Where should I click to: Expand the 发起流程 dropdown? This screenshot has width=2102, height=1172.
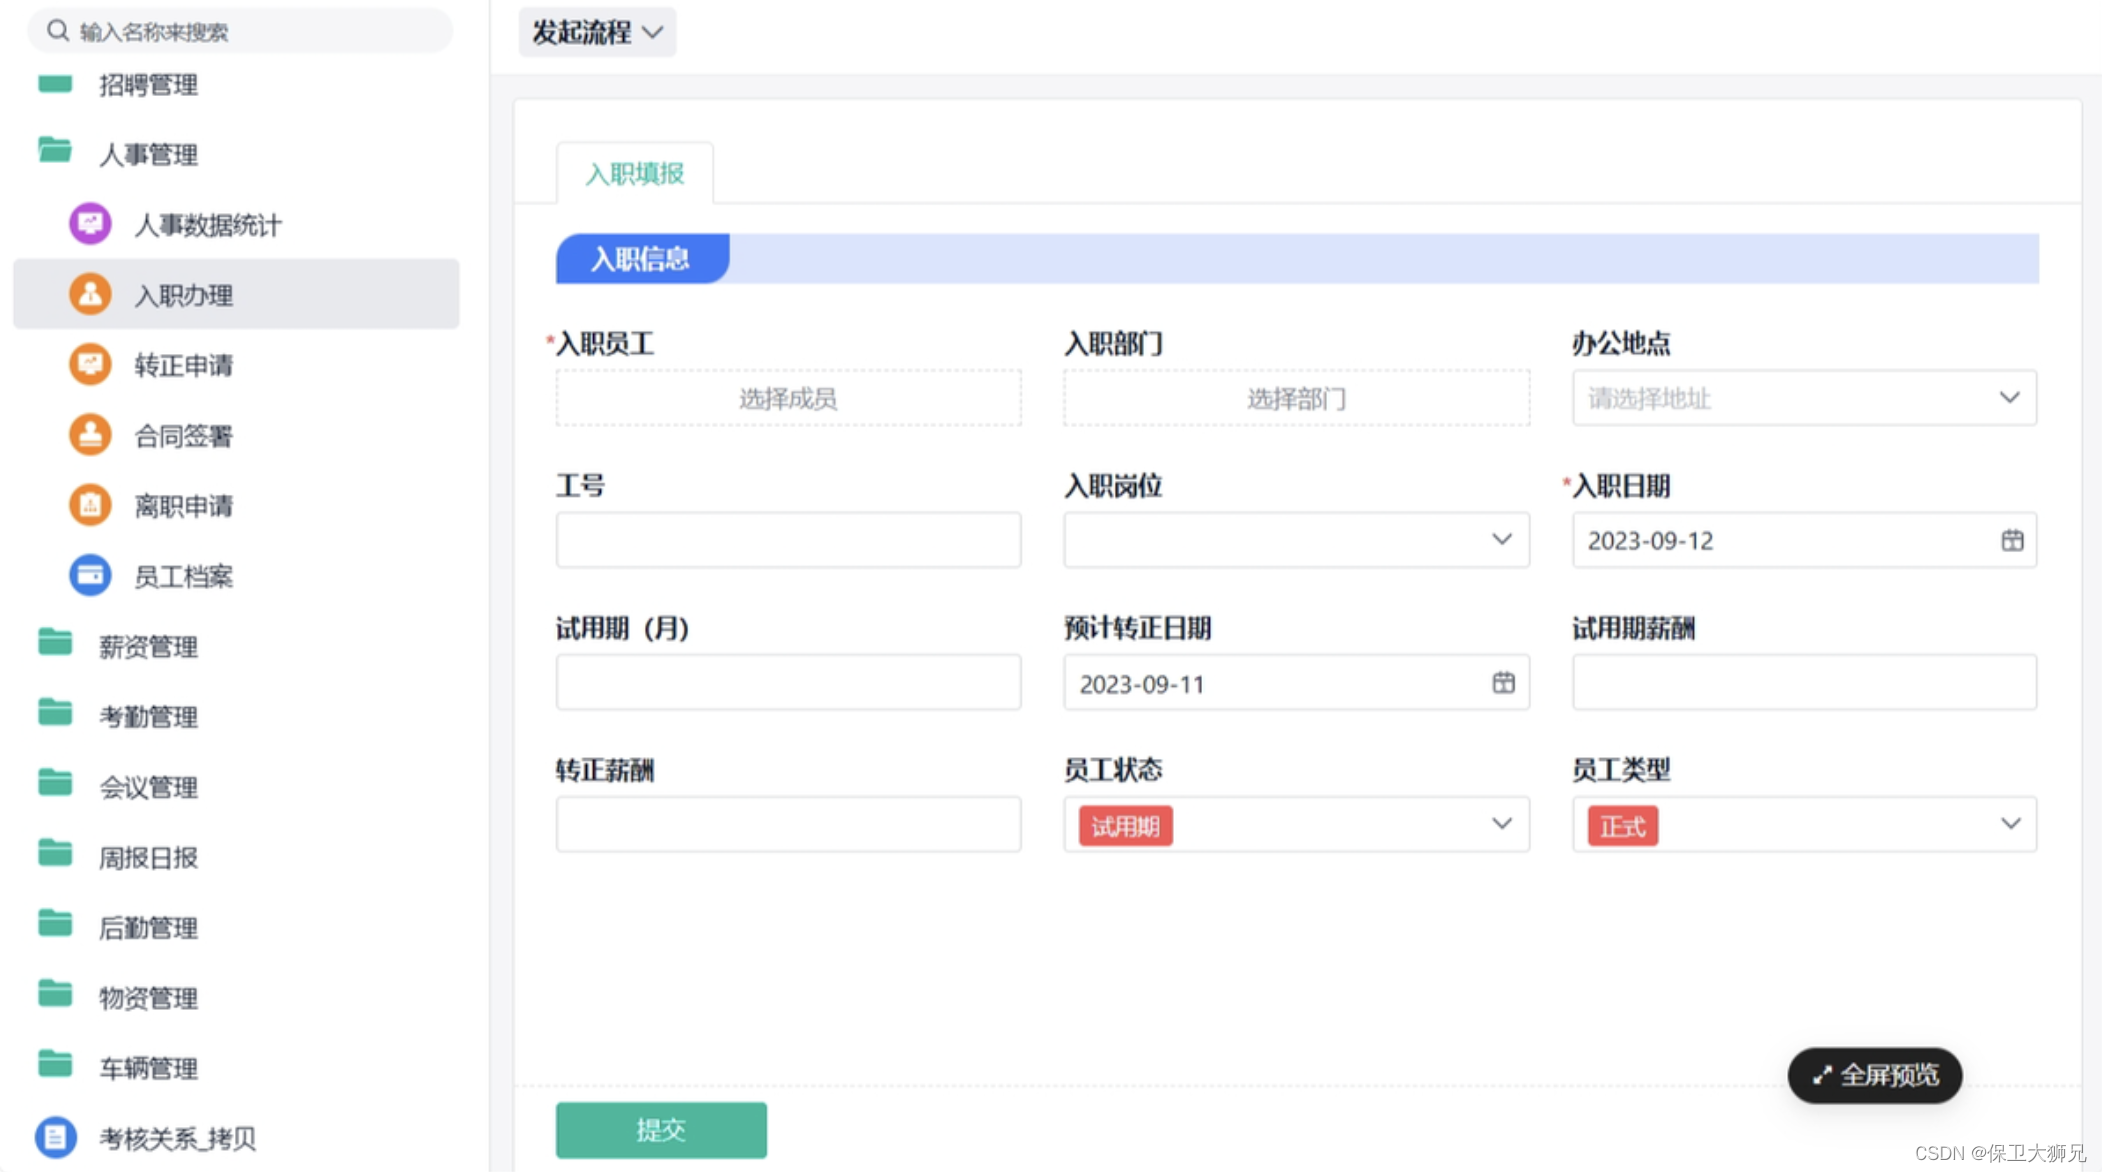tap(597, 32)
